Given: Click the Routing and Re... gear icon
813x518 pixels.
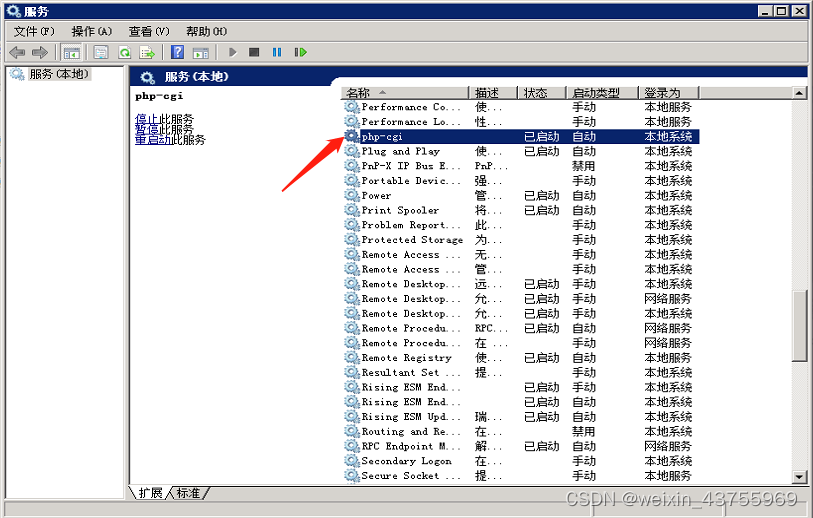Looking at the screenshot, I should click(x=352, y=431).
